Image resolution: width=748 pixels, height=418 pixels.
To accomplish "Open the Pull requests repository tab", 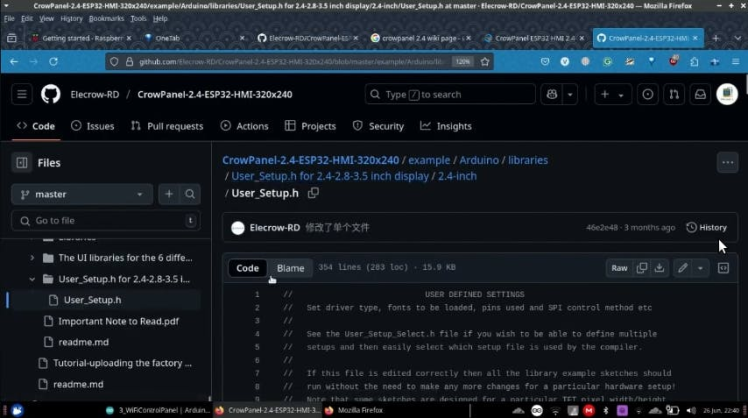I will [167, 126].
